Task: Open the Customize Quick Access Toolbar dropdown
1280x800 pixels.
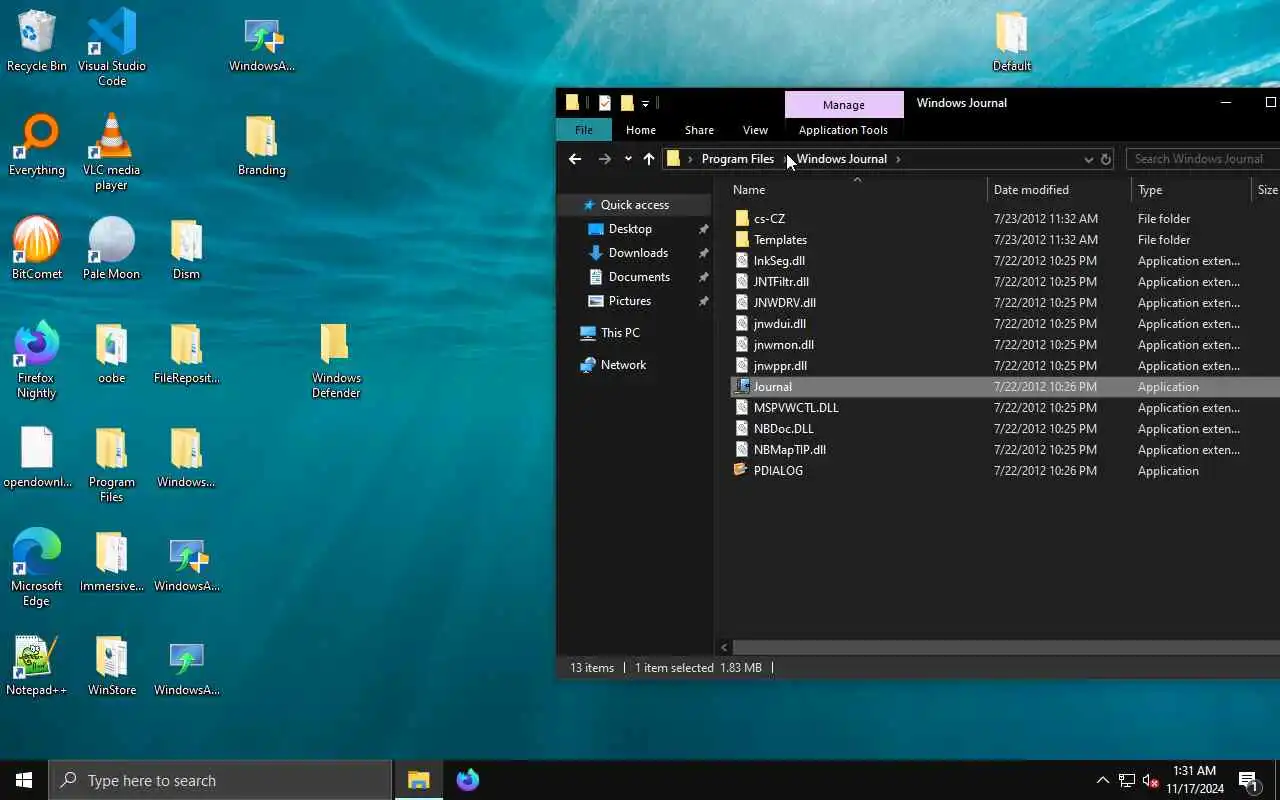Action: (x=646, y=103)
